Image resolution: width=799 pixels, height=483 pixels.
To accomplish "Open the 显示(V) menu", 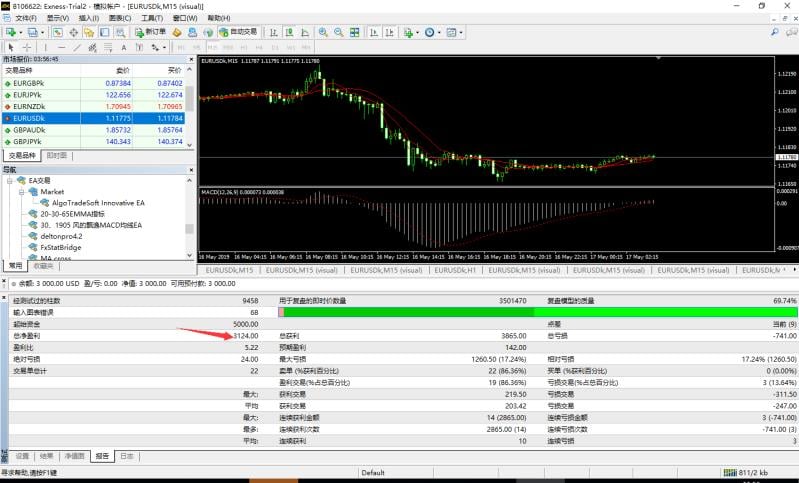I will (58, 18).
